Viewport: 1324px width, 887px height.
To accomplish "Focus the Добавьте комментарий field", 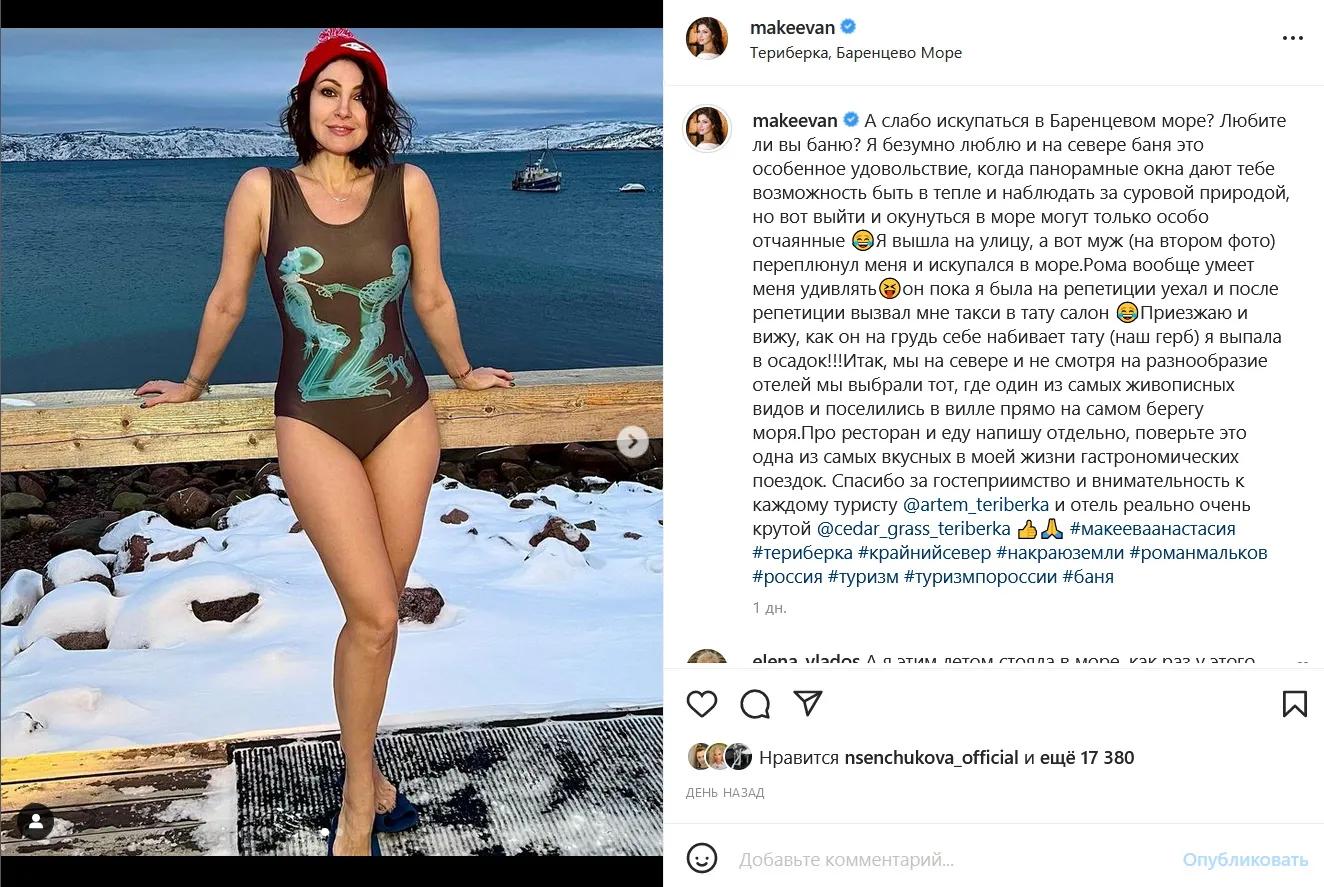I will [x=950, y=859].
